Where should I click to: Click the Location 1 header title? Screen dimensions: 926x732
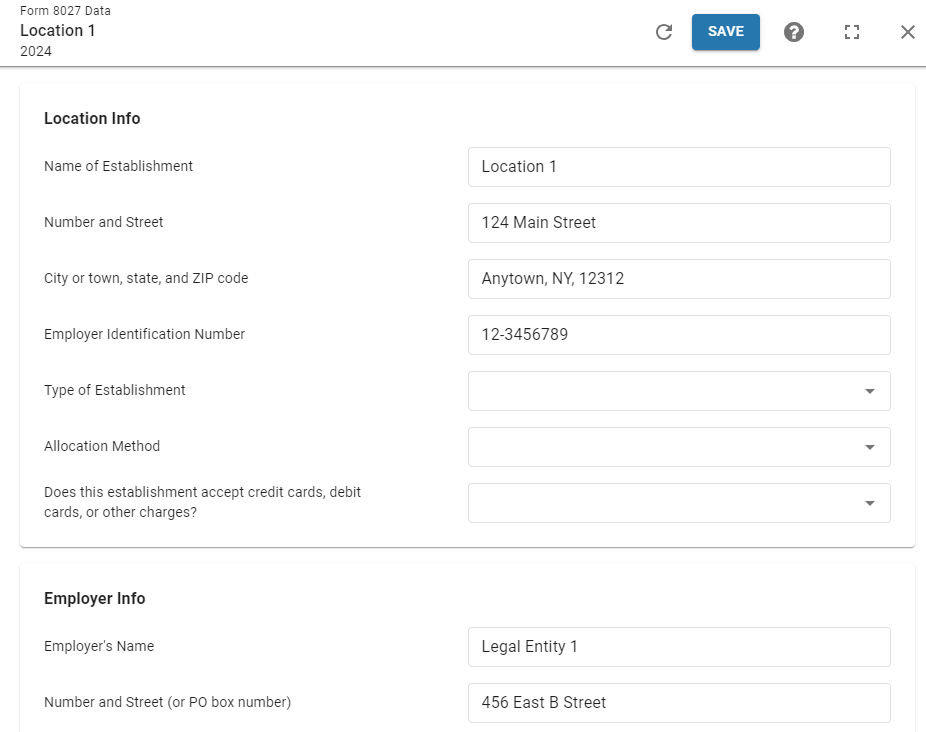point(58,31)
